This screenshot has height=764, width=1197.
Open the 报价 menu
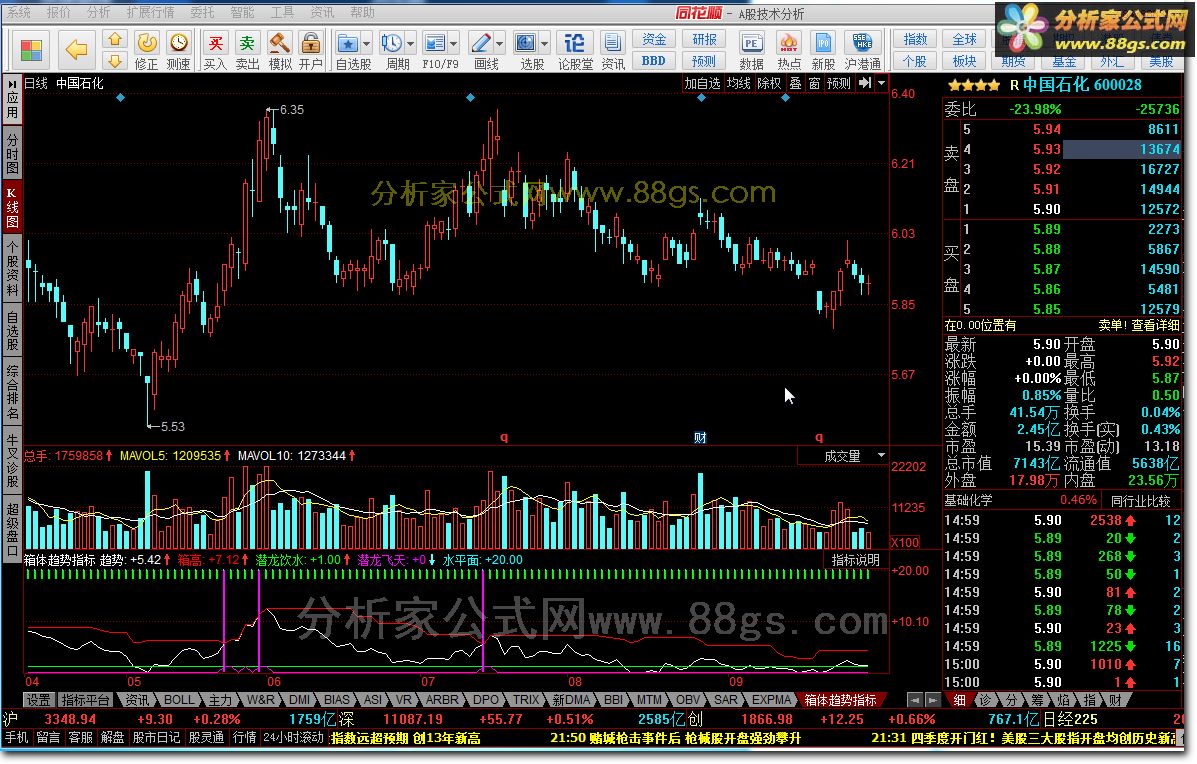click(59, 12)
